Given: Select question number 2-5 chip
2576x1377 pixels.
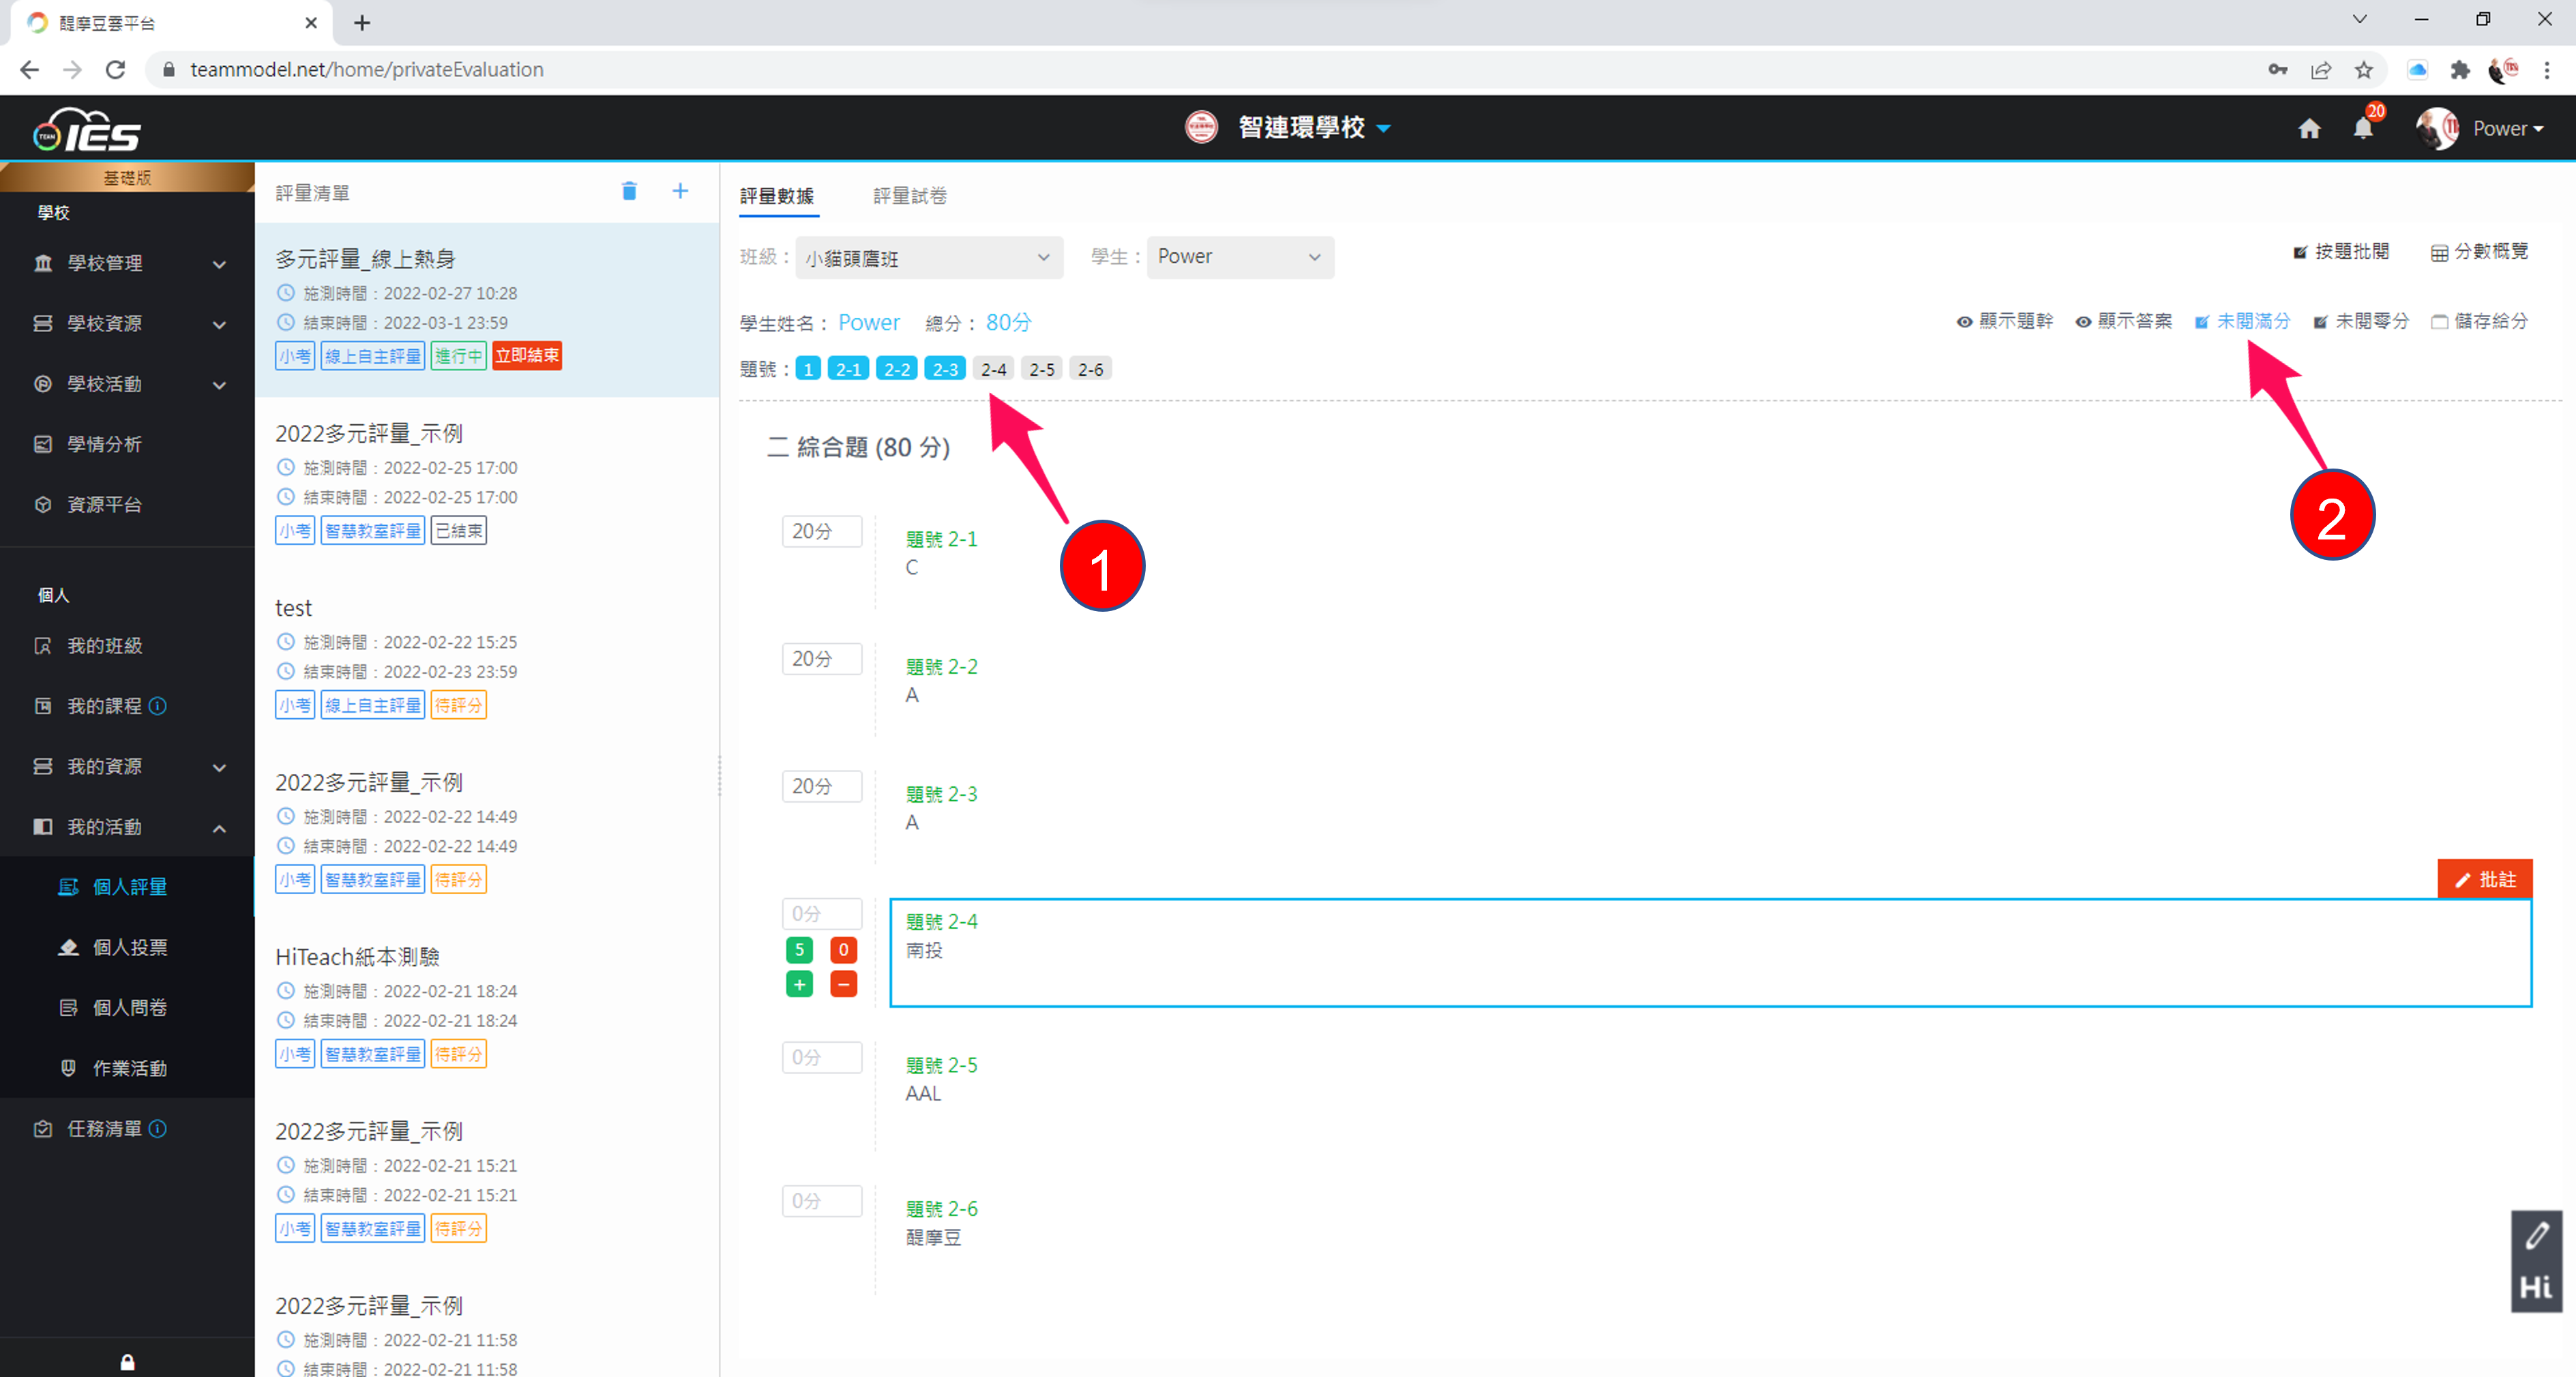Looking at the screenshot, I should pyautogui.click(x=1041, y=369).
